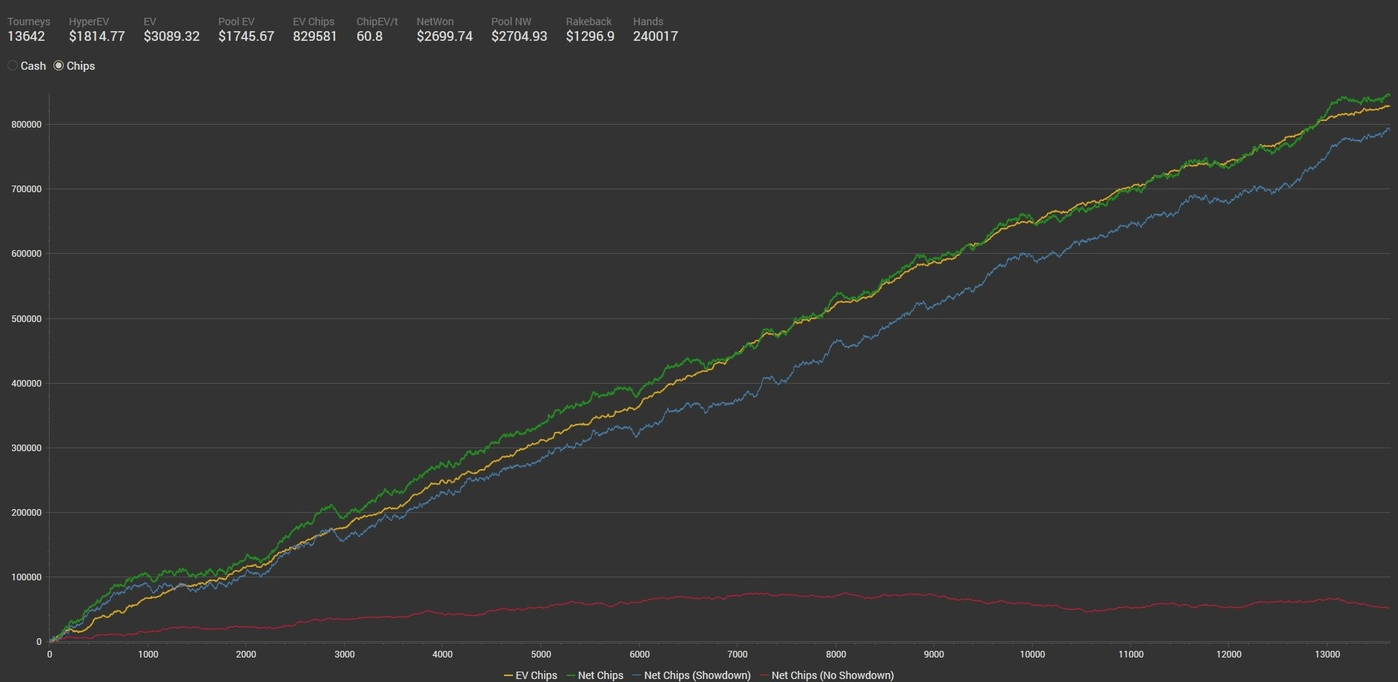This screenshot has height=682, width=1398.
Task: Click the NetWon value $2699.74
Action: [445, 36]
